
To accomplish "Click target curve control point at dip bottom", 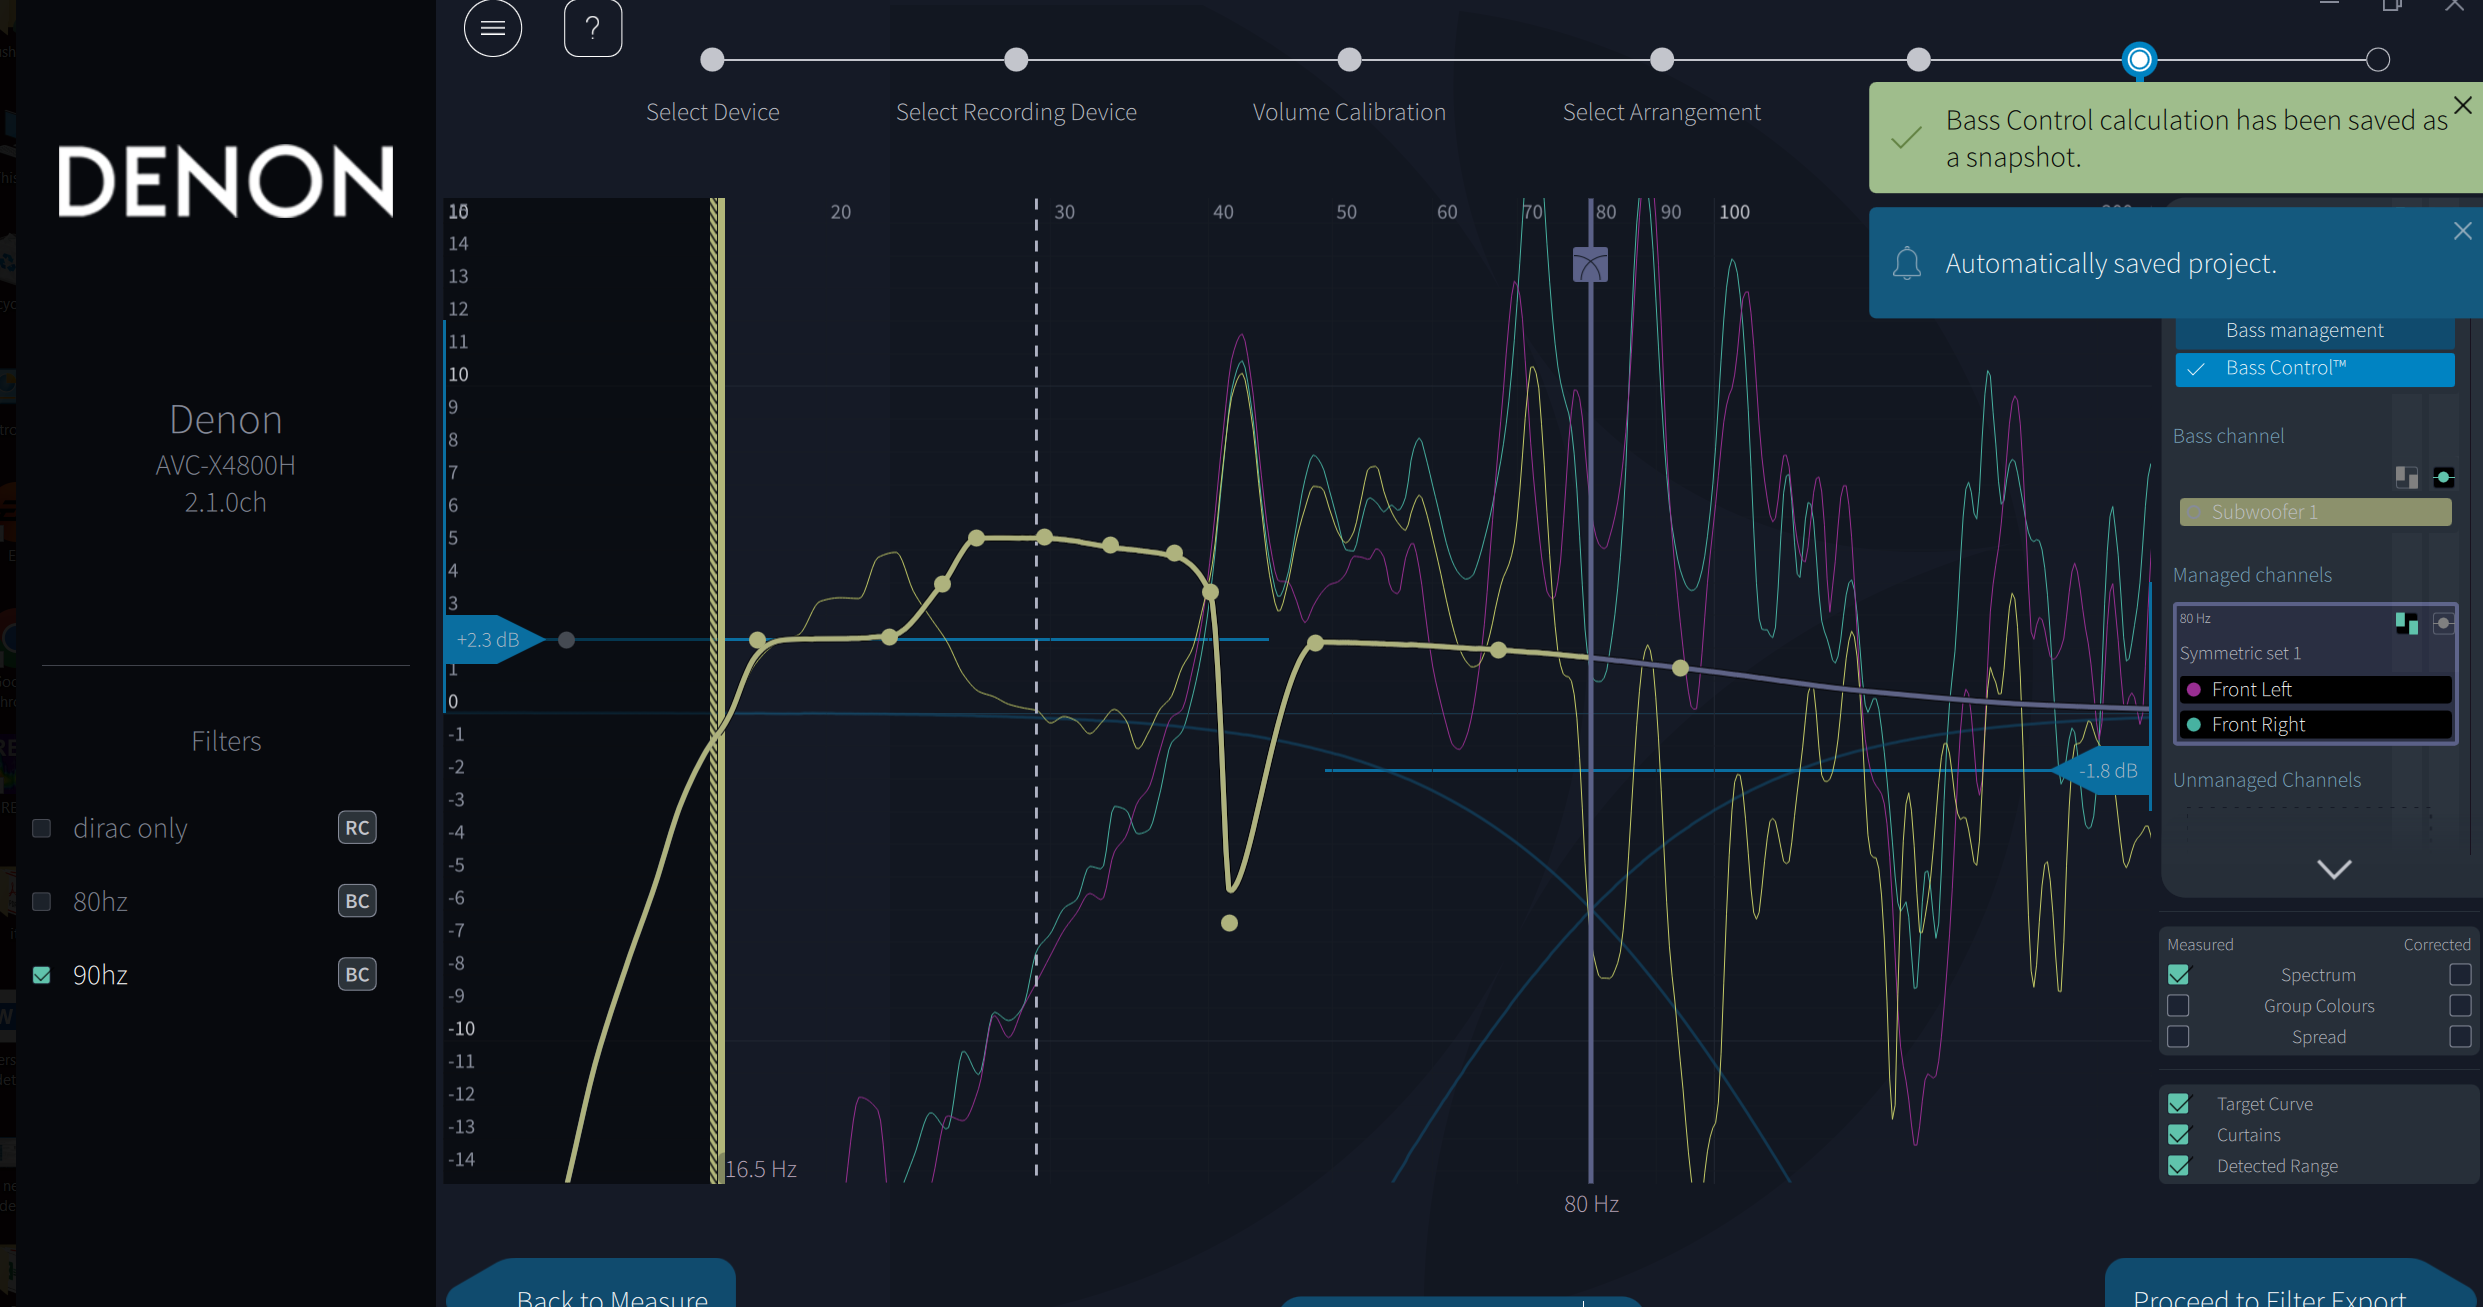I will (1229, 923).
